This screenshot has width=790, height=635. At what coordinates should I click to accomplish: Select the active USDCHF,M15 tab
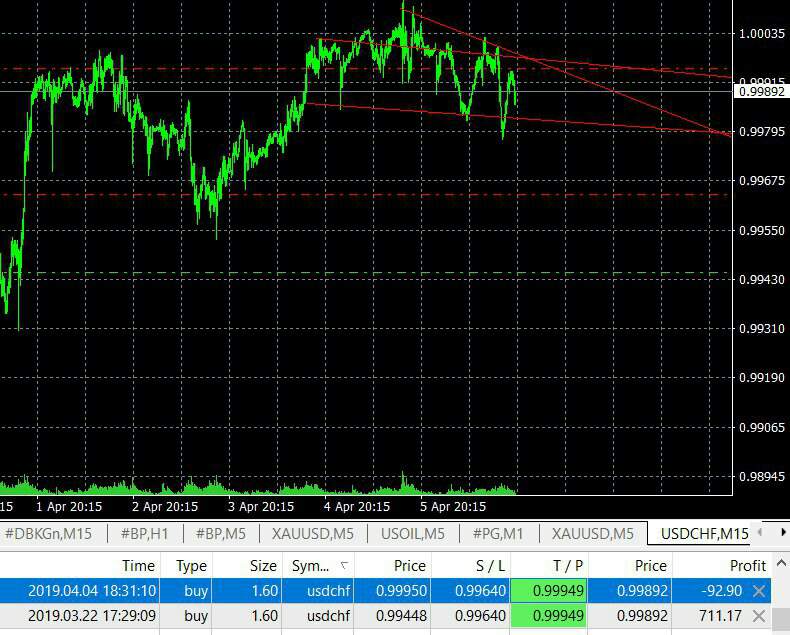coord(705,534)
